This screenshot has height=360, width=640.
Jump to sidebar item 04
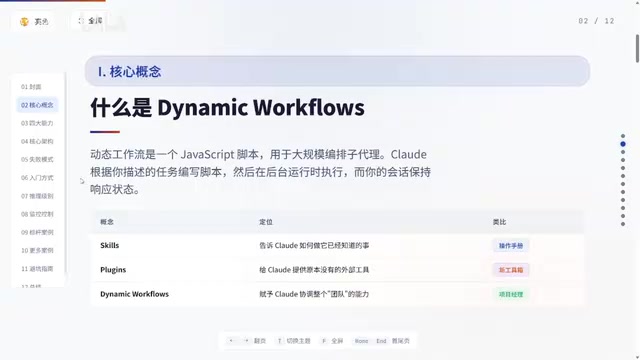pyautogui.click(x=37, y=141)
